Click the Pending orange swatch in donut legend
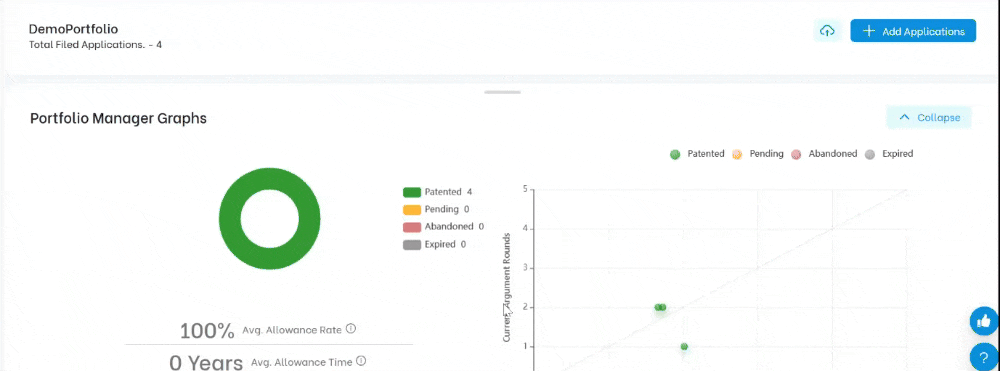1000x371 pixels. (412, 209)
